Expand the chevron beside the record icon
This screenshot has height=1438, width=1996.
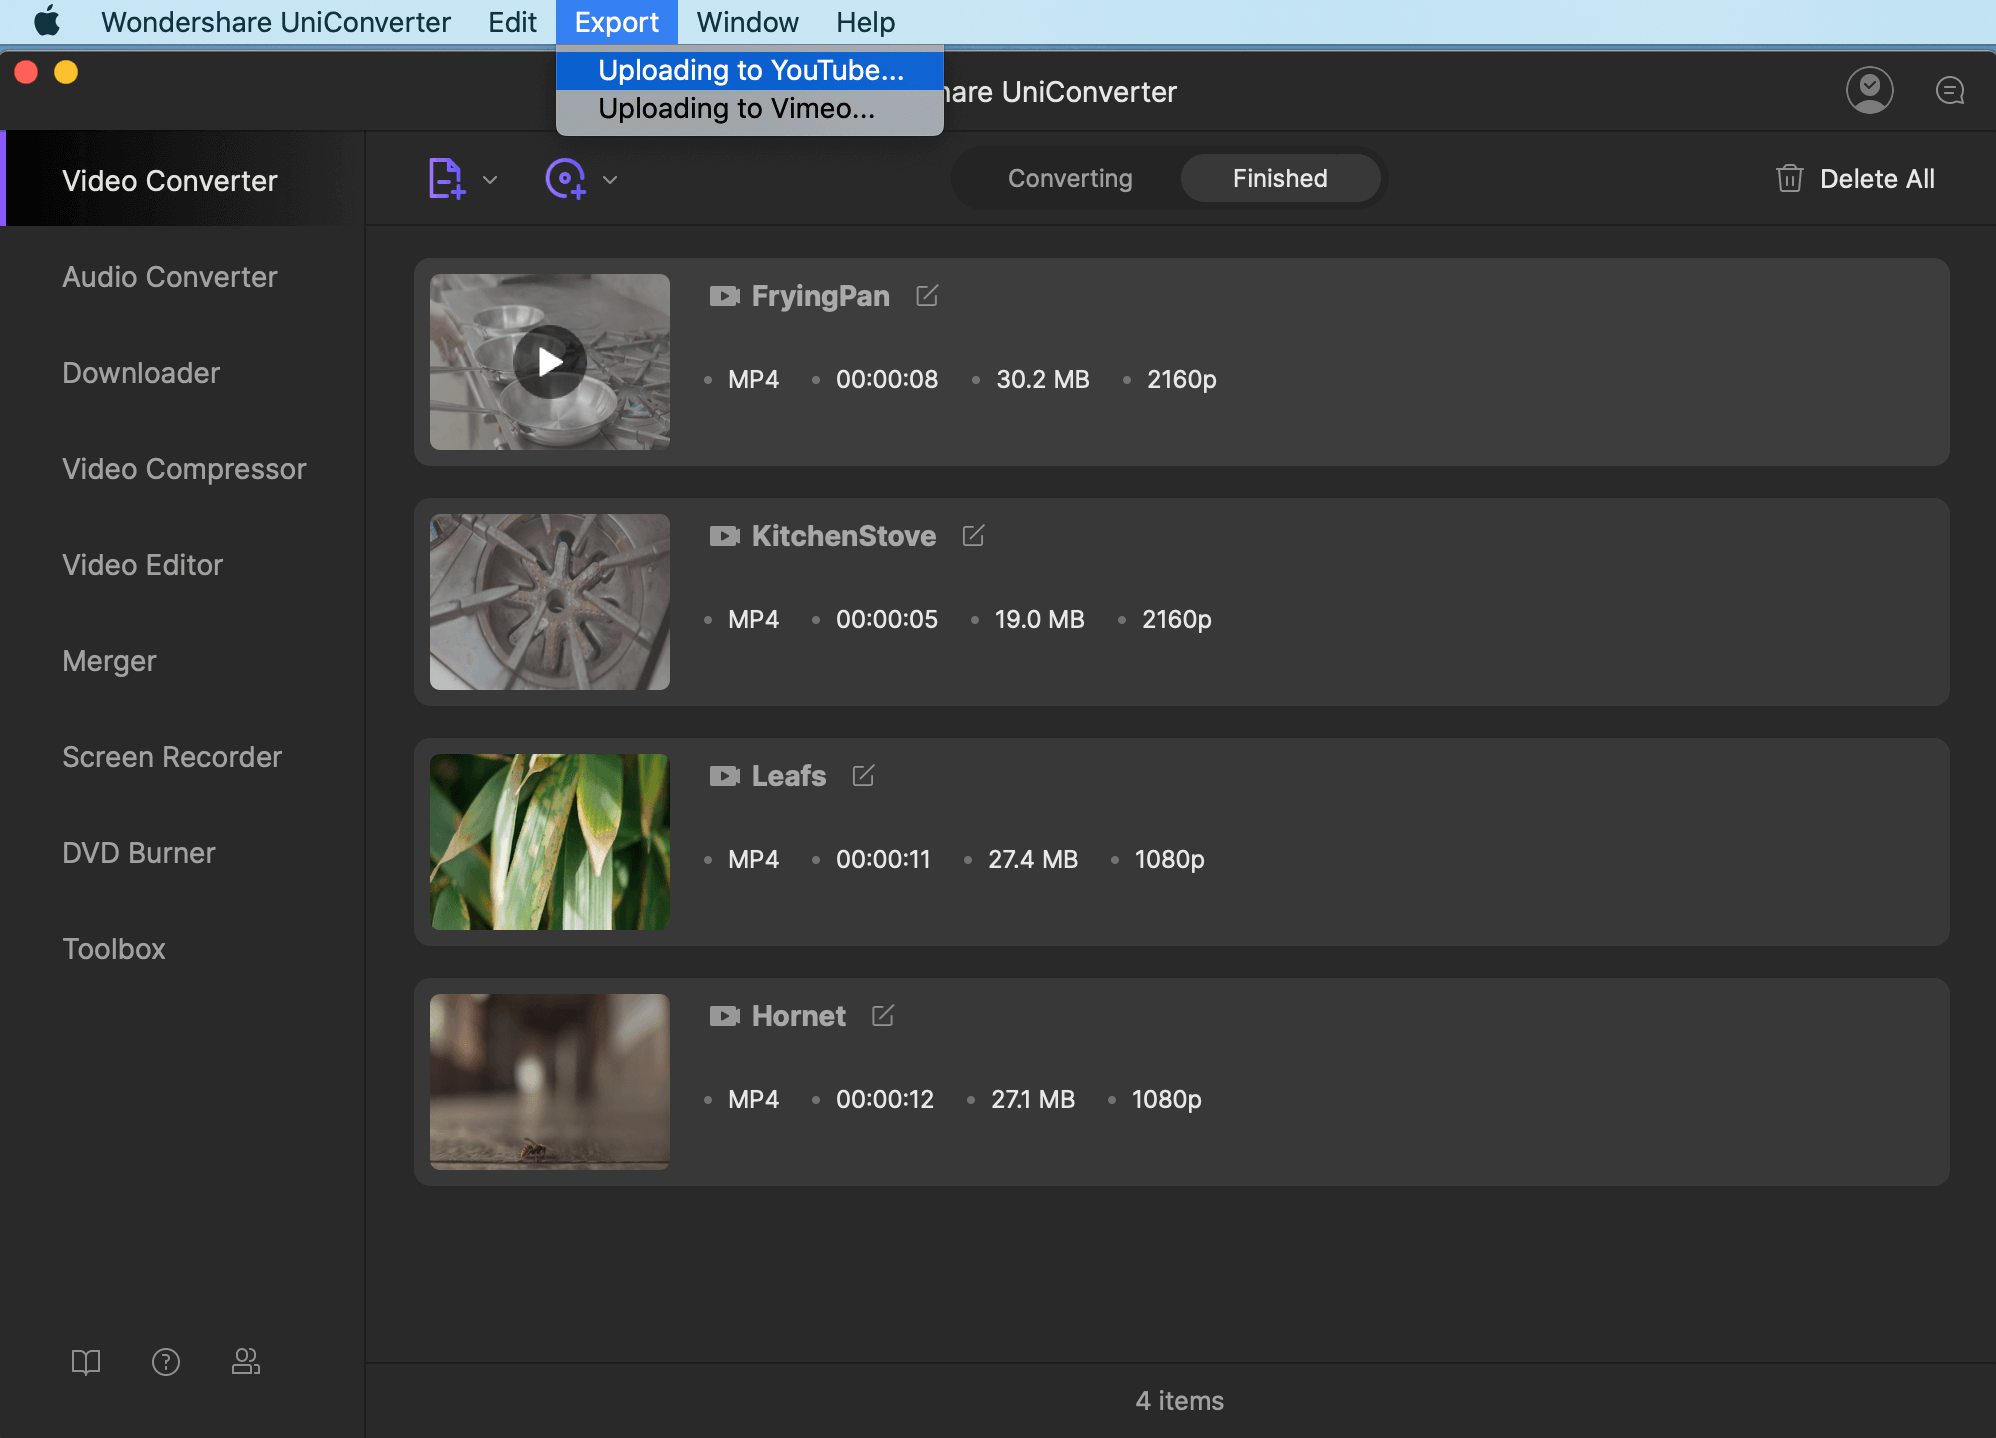pos(611,180)
